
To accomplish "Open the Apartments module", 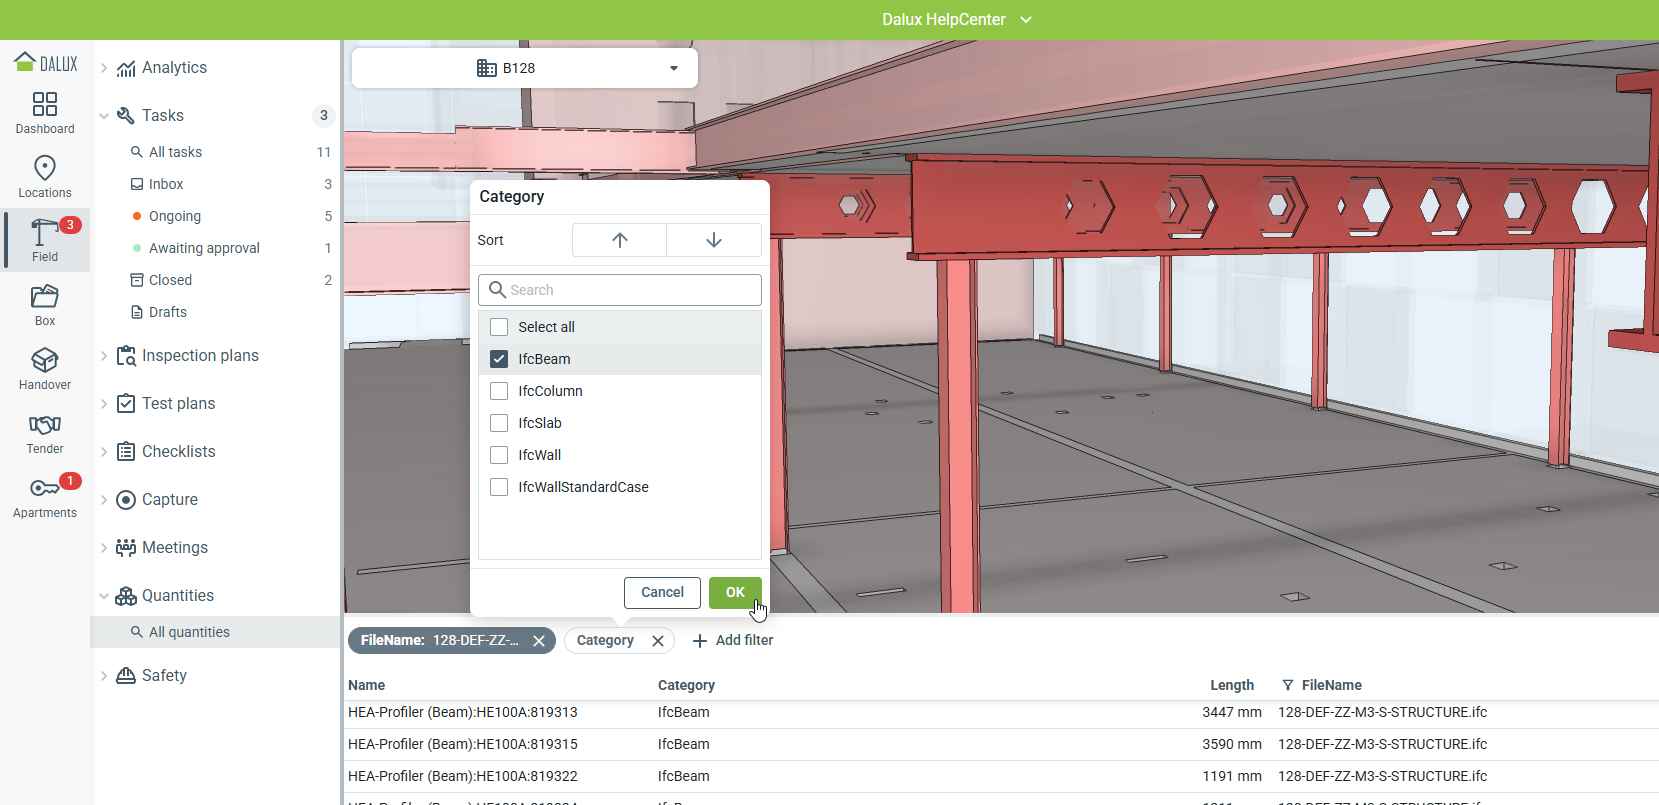I will 45,497.
